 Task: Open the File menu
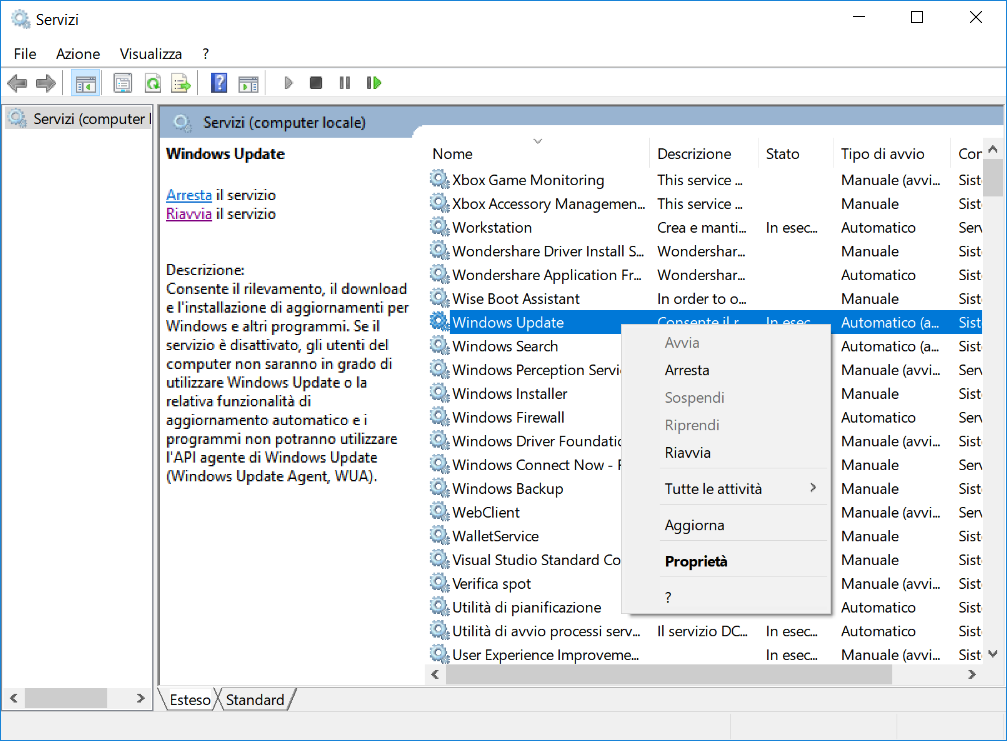[25, 54]
